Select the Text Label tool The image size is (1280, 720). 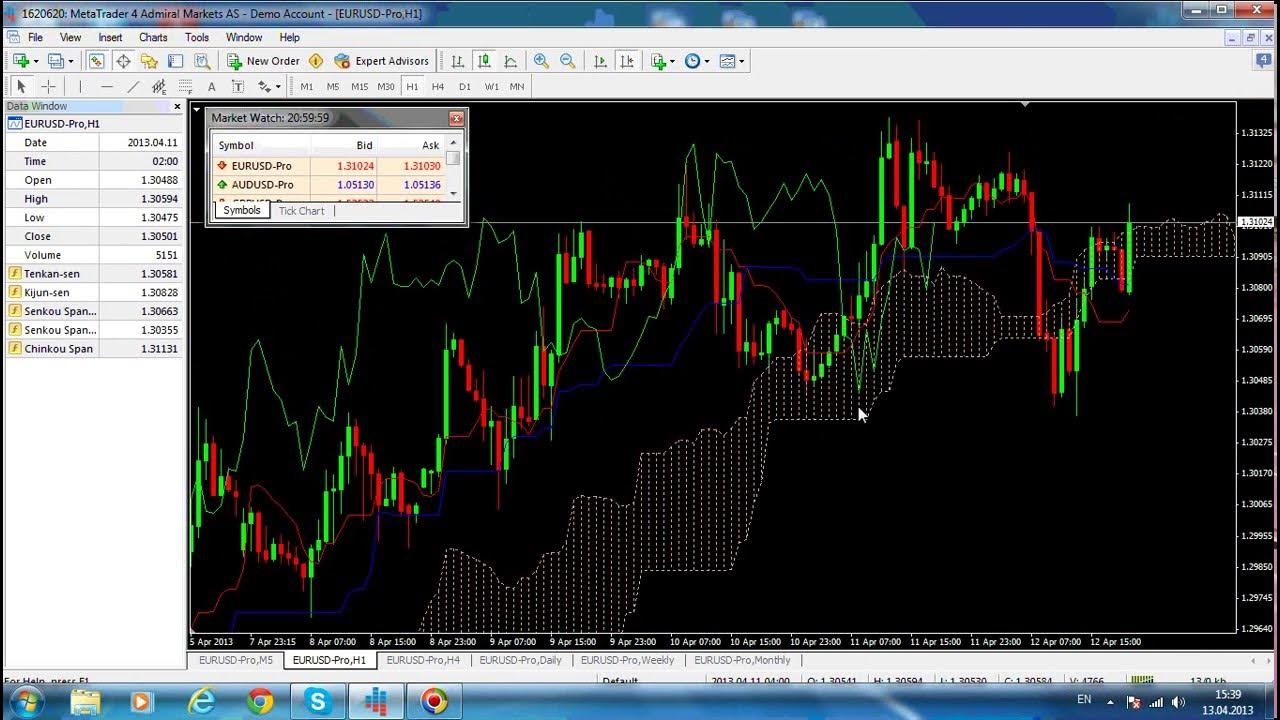click(237, 87)
